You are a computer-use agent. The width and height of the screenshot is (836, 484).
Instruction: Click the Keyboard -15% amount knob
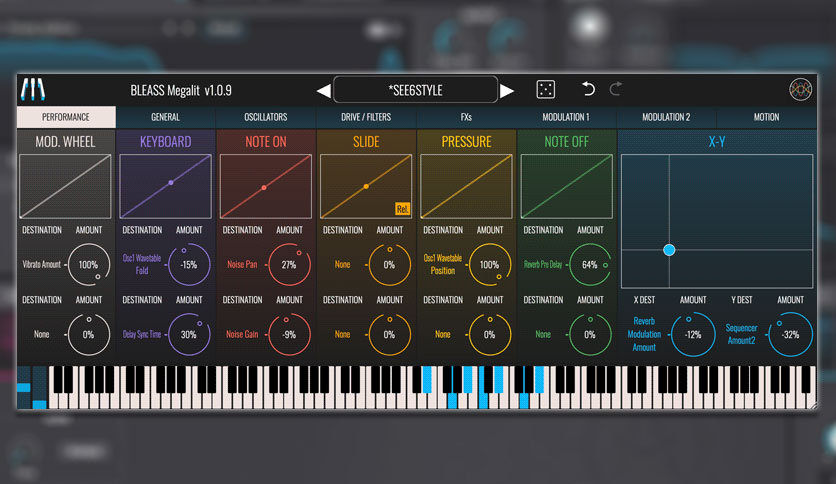(189, 265)
